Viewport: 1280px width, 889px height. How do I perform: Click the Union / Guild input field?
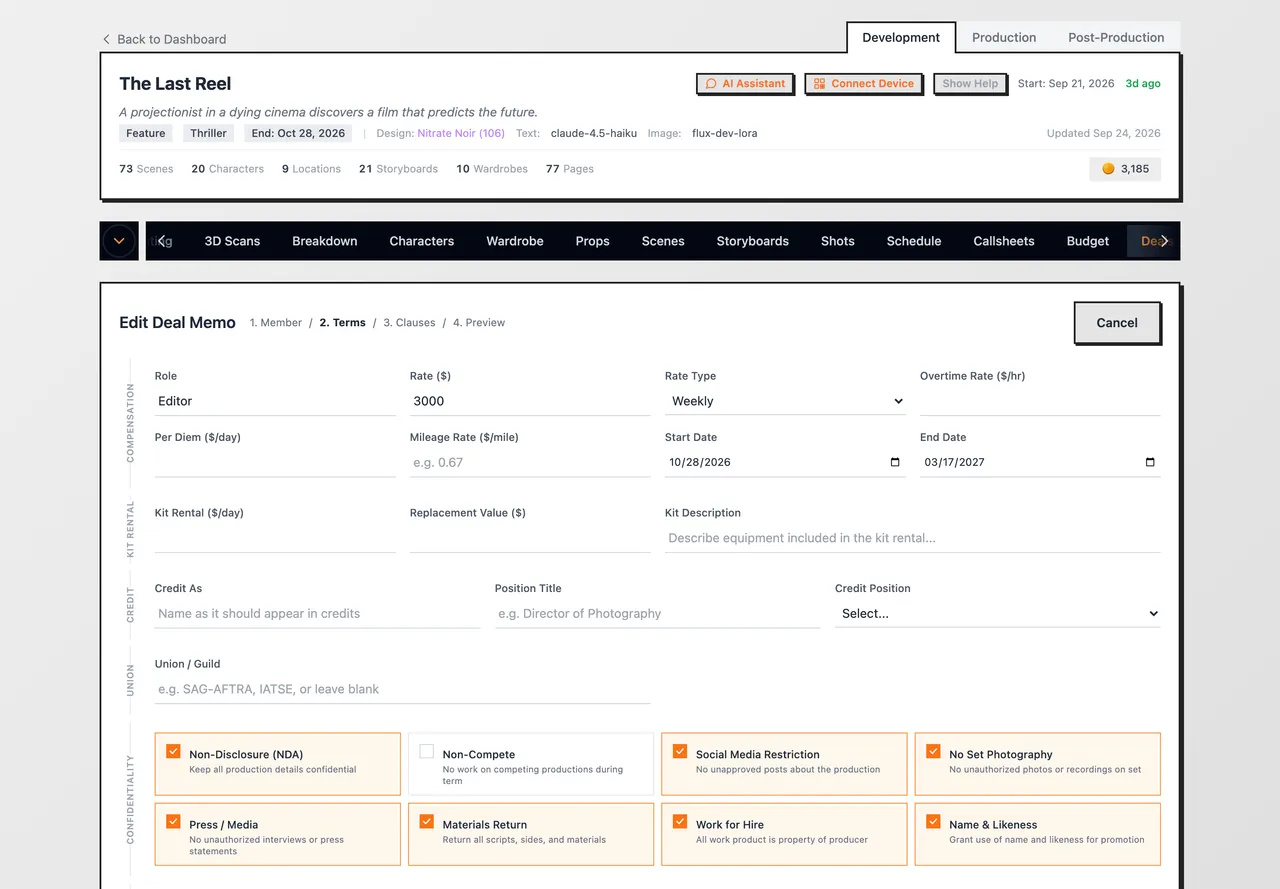tap(402, 689)
